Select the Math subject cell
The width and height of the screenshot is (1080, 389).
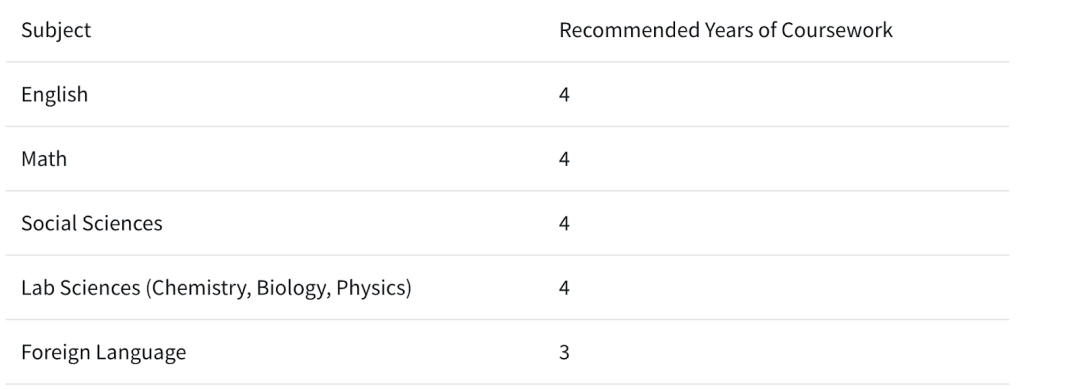(44, 159)
